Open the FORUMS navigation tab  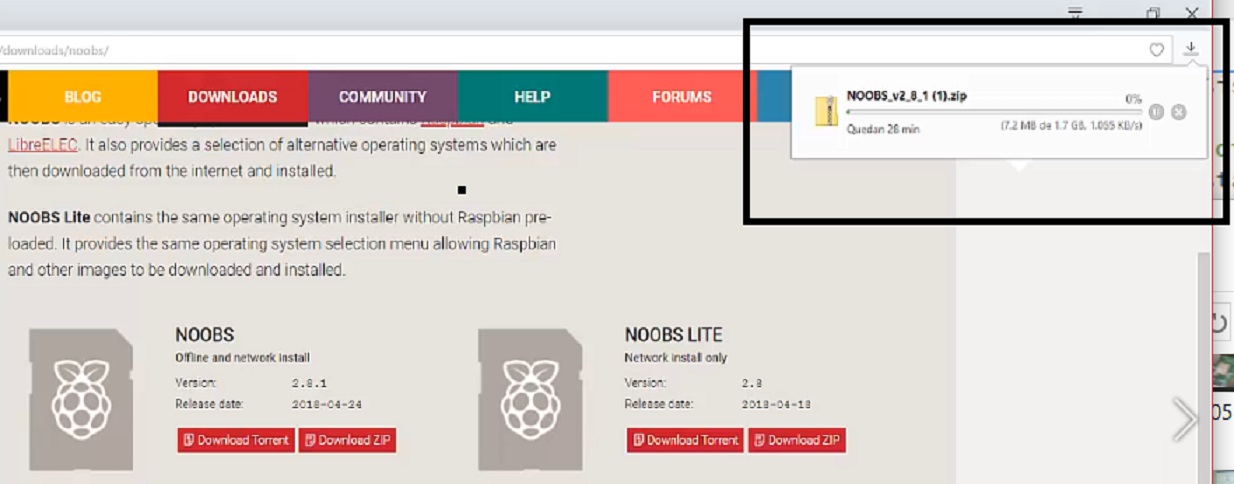(682, 97)
